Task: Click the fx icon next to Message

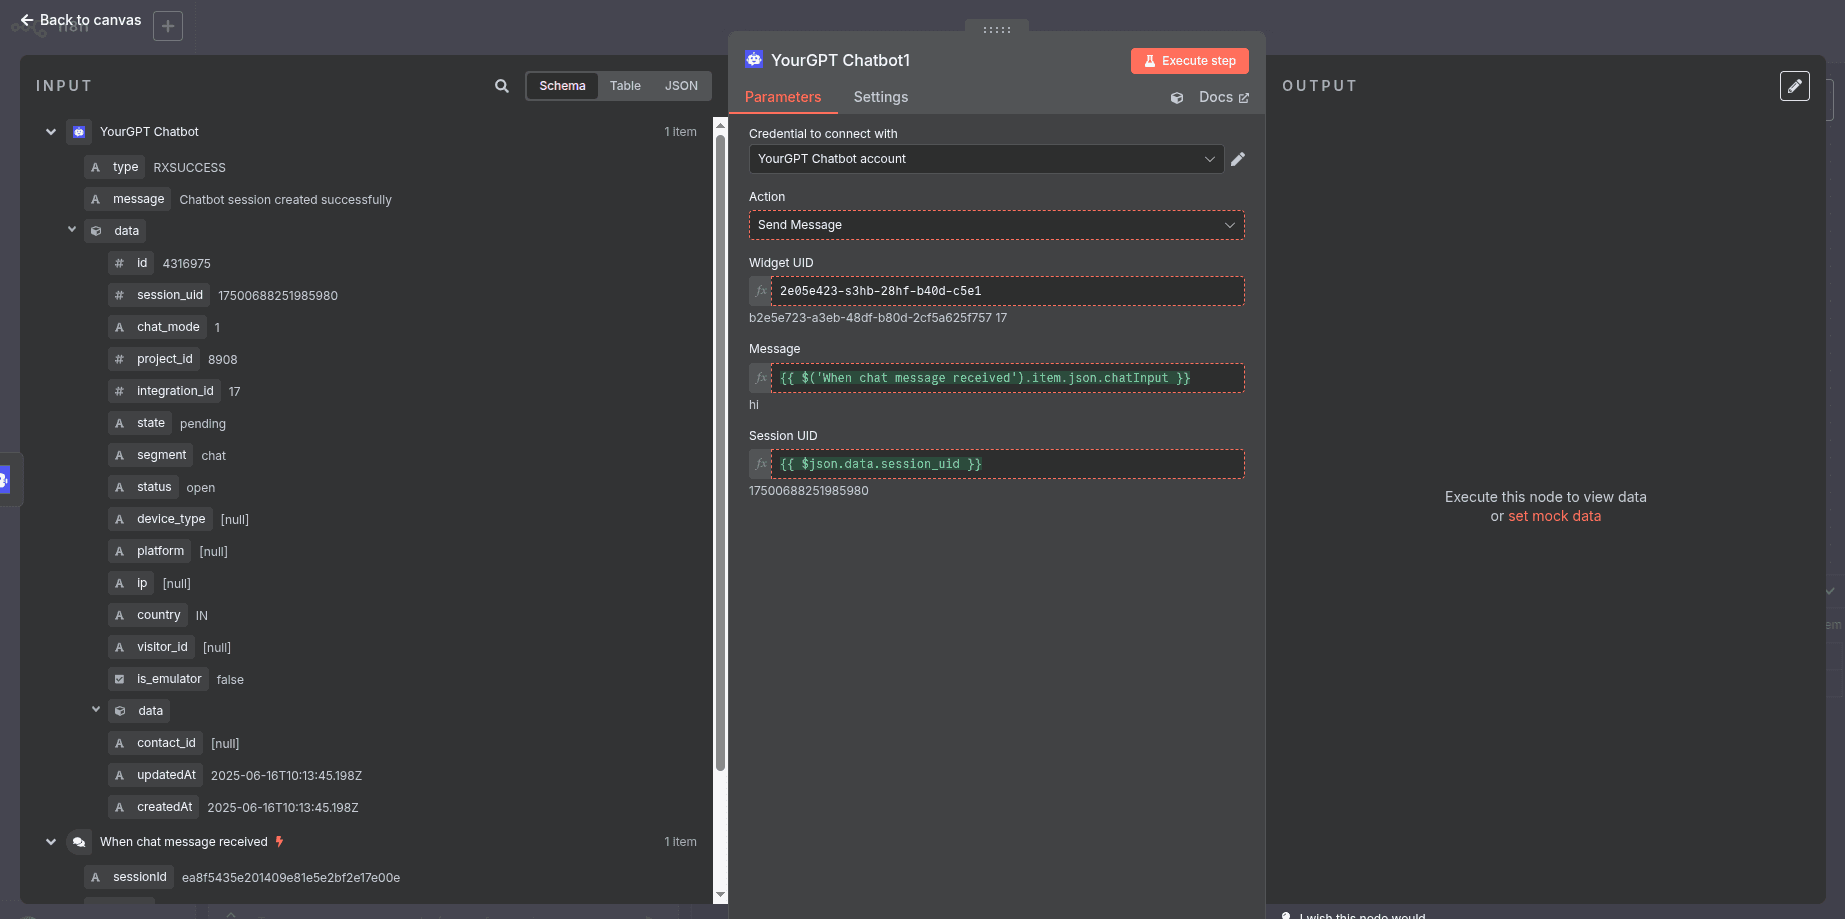Action: pos(760,378)
